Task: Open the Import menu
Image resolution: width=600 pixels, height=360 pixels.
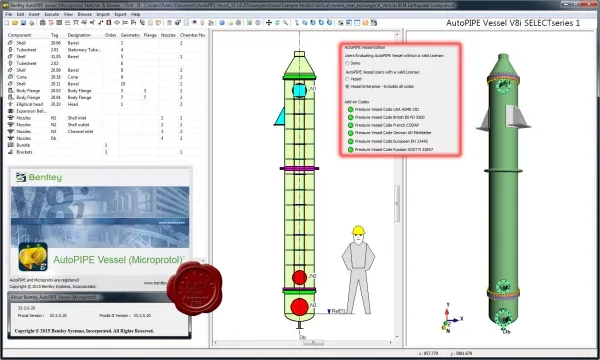Action: coord(103,14)
